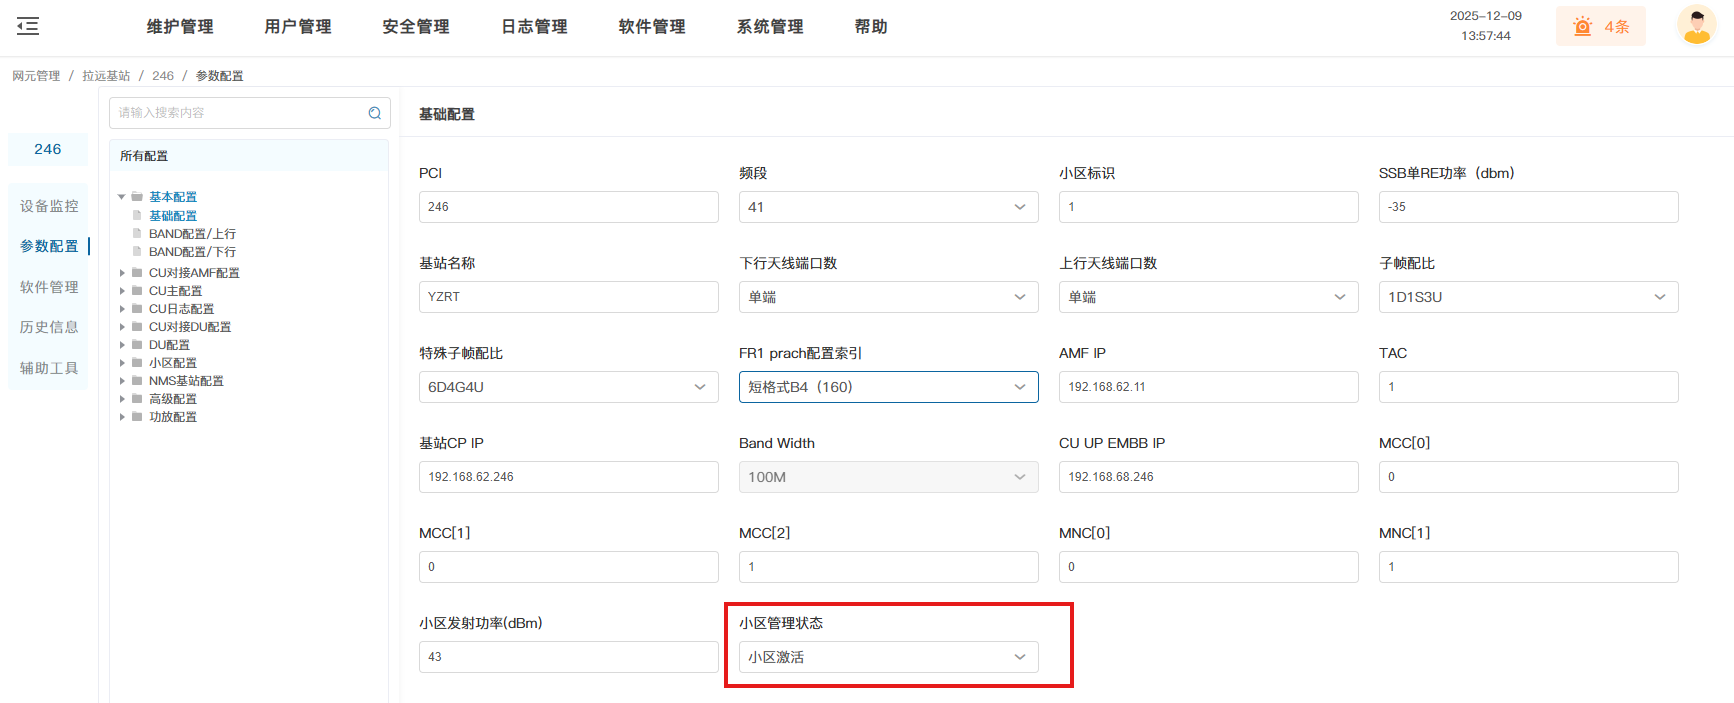Select BAND配置/下行 in the tree
The width and height of the screenshot is (1734, 703).
click(x=192, y=252)
